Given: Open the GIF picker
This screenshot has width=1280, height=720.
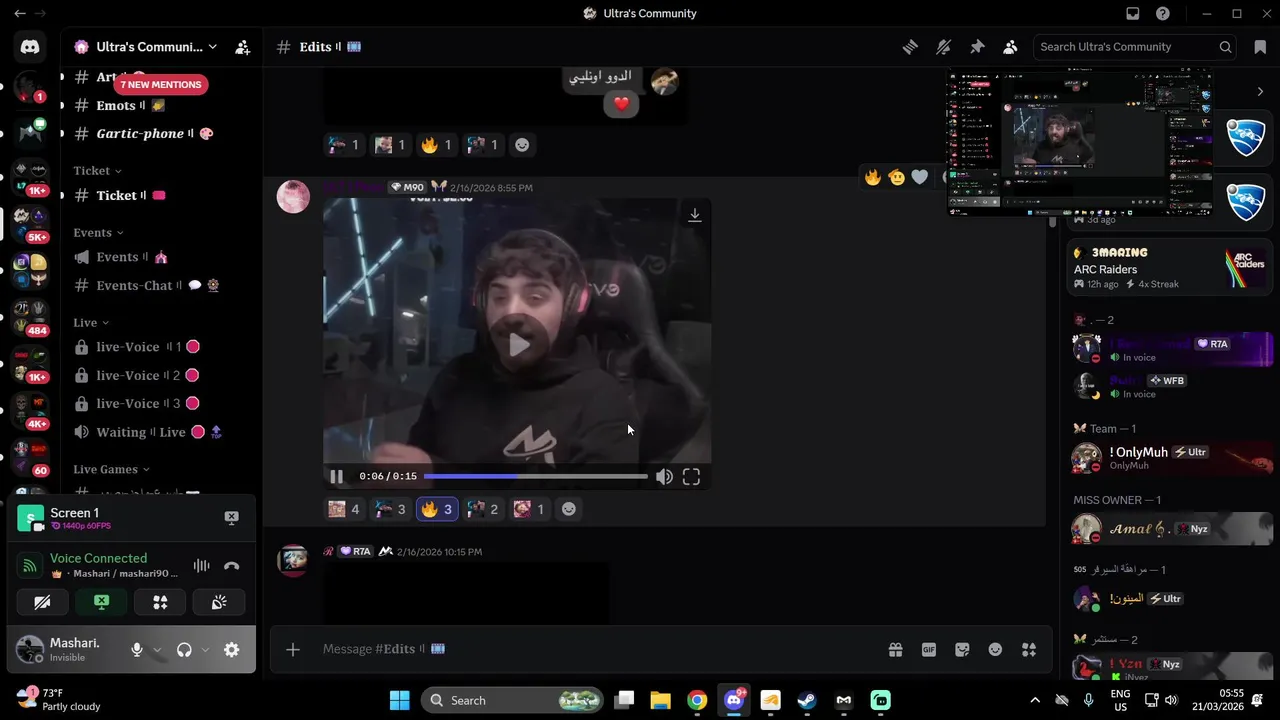Looking at the screenshot, I should pos(929,650).
